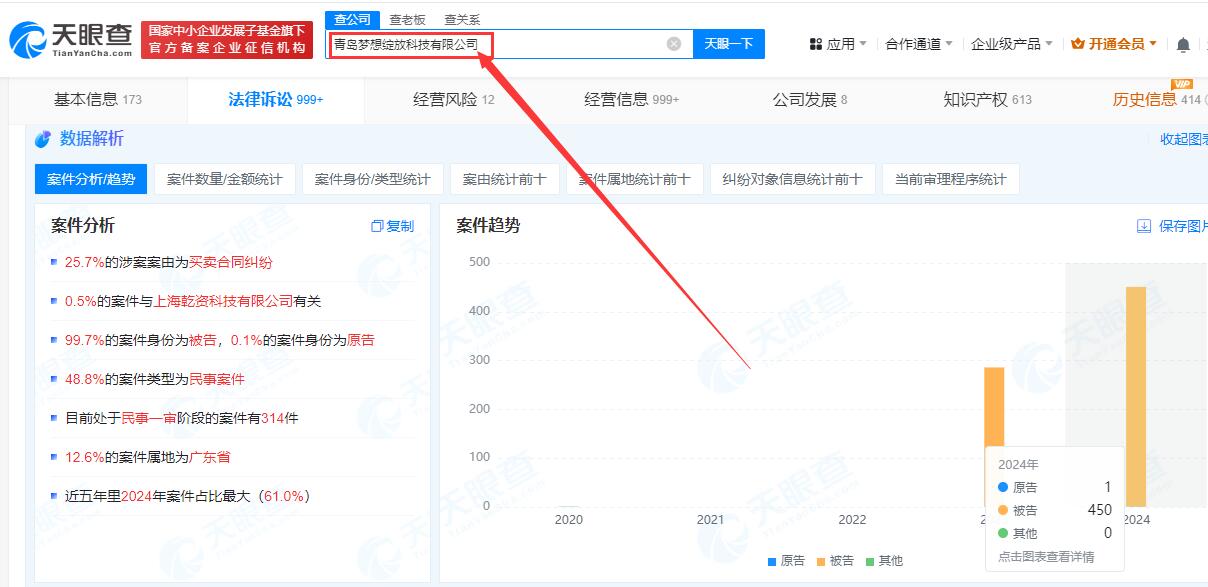Click the 开通会员 crown icon
This screenshot has width=1208, height=587.
point(1077,44)
